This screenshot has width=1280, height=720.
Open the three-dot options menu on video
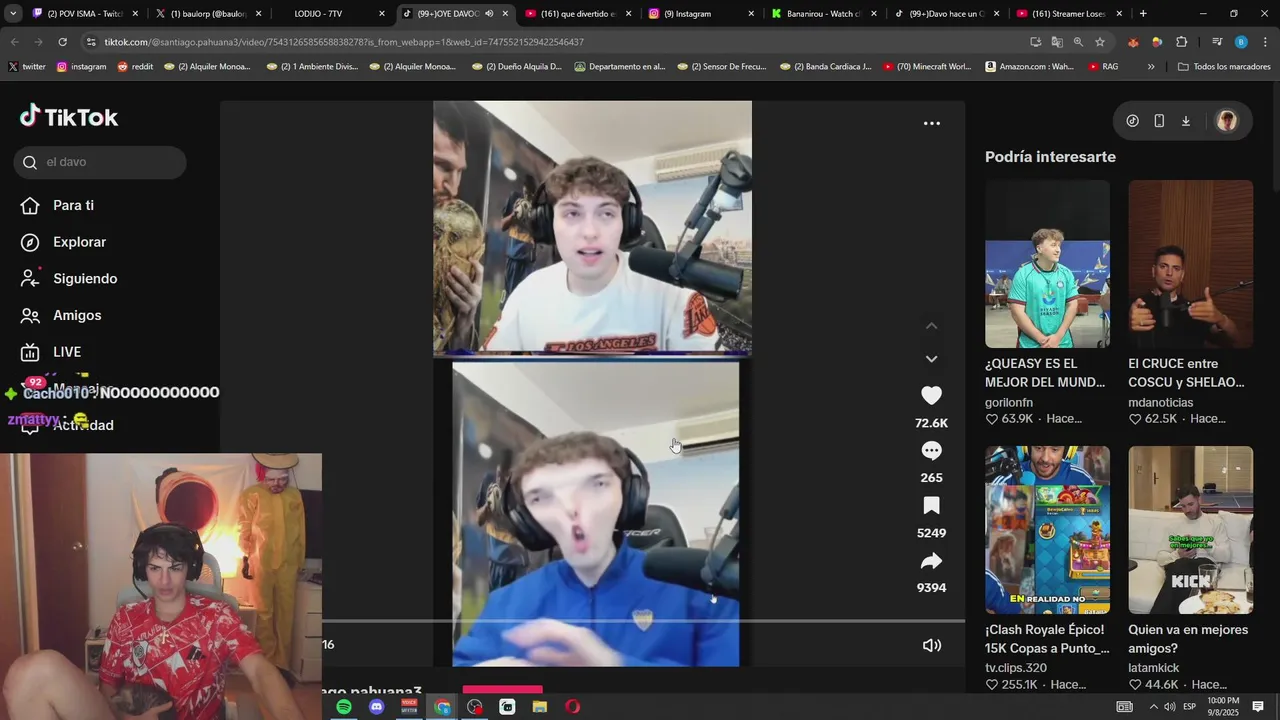point(931,123)
